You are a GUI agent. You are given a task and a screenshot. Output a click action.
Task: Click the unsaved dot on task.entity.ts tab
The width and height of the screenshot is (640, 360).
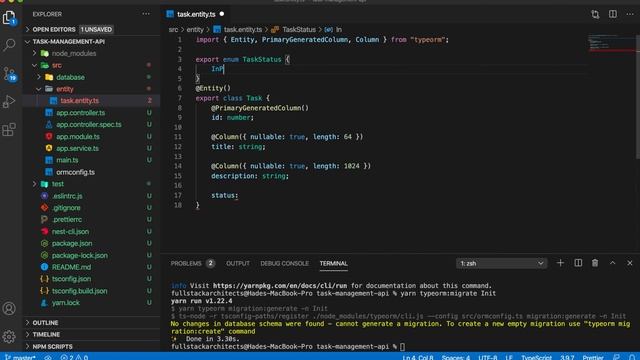[x=222, y=14]
